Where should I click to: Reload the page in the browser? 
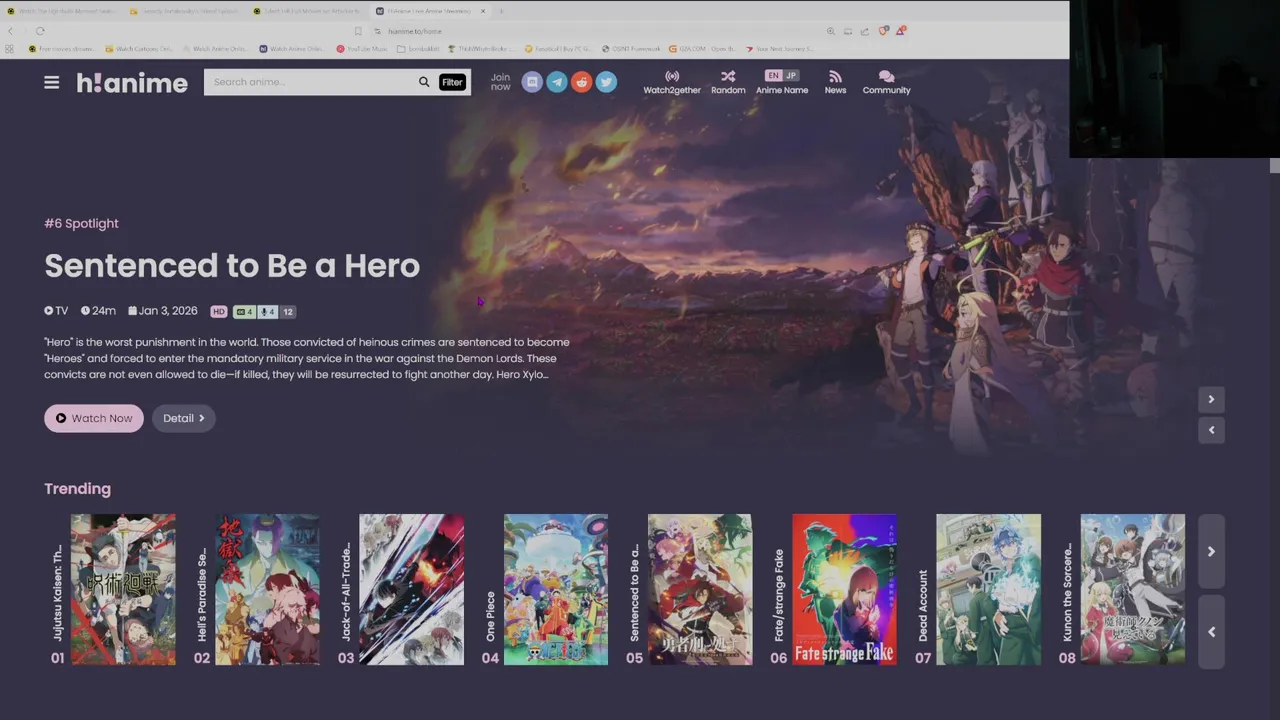[40, 31]
